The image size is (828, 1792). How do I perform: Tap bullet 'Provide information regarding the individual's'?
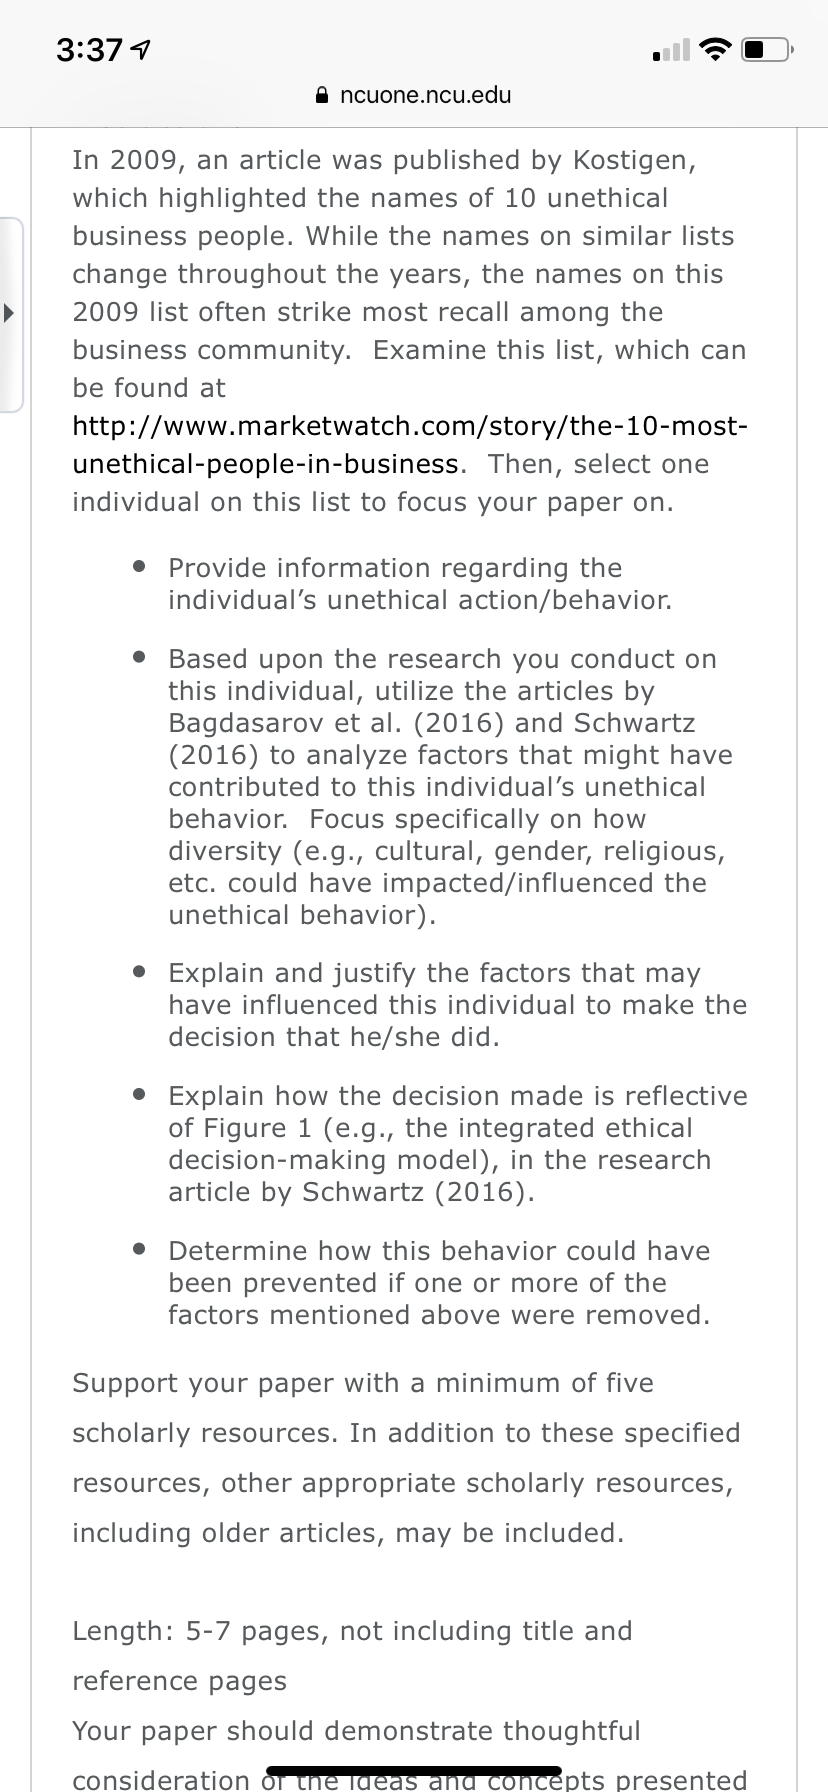pos(420,584)
